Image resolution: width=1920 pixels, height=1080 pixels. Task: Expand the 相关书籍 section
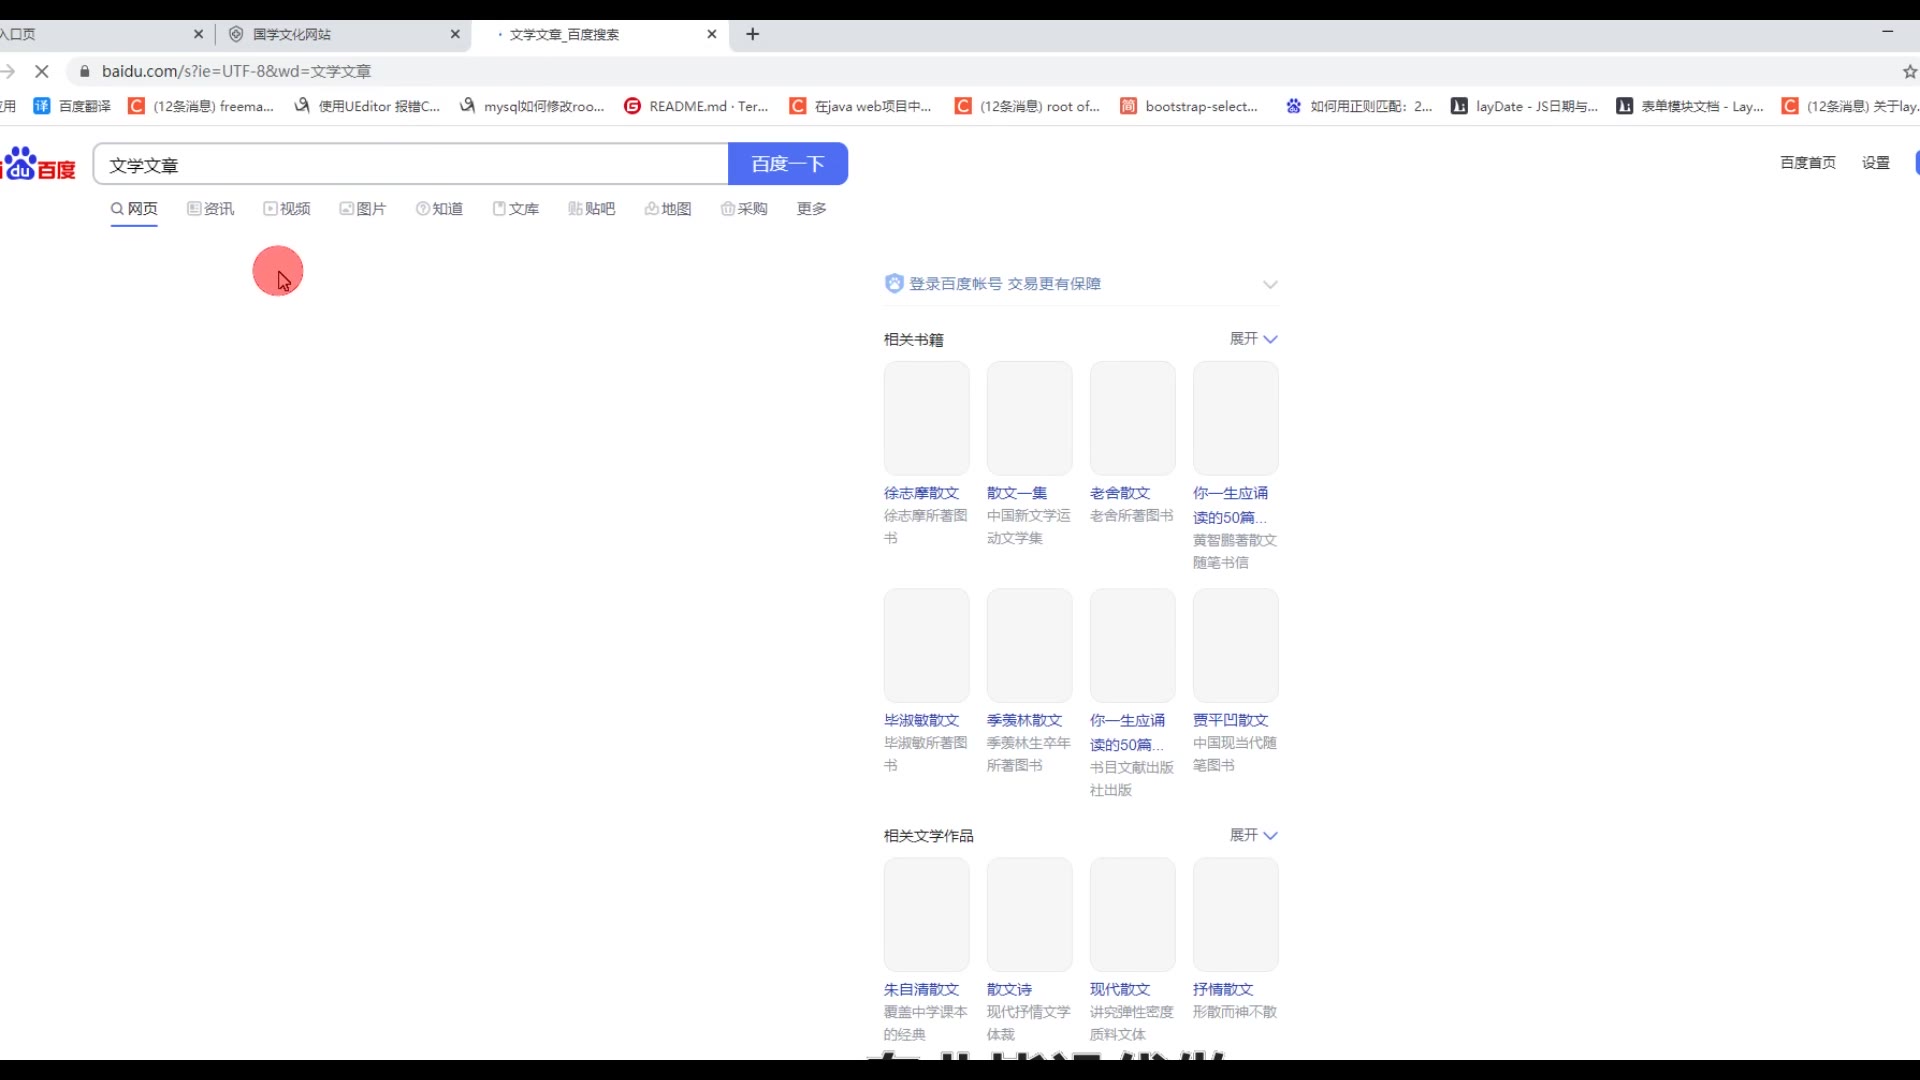[1254, 339]
